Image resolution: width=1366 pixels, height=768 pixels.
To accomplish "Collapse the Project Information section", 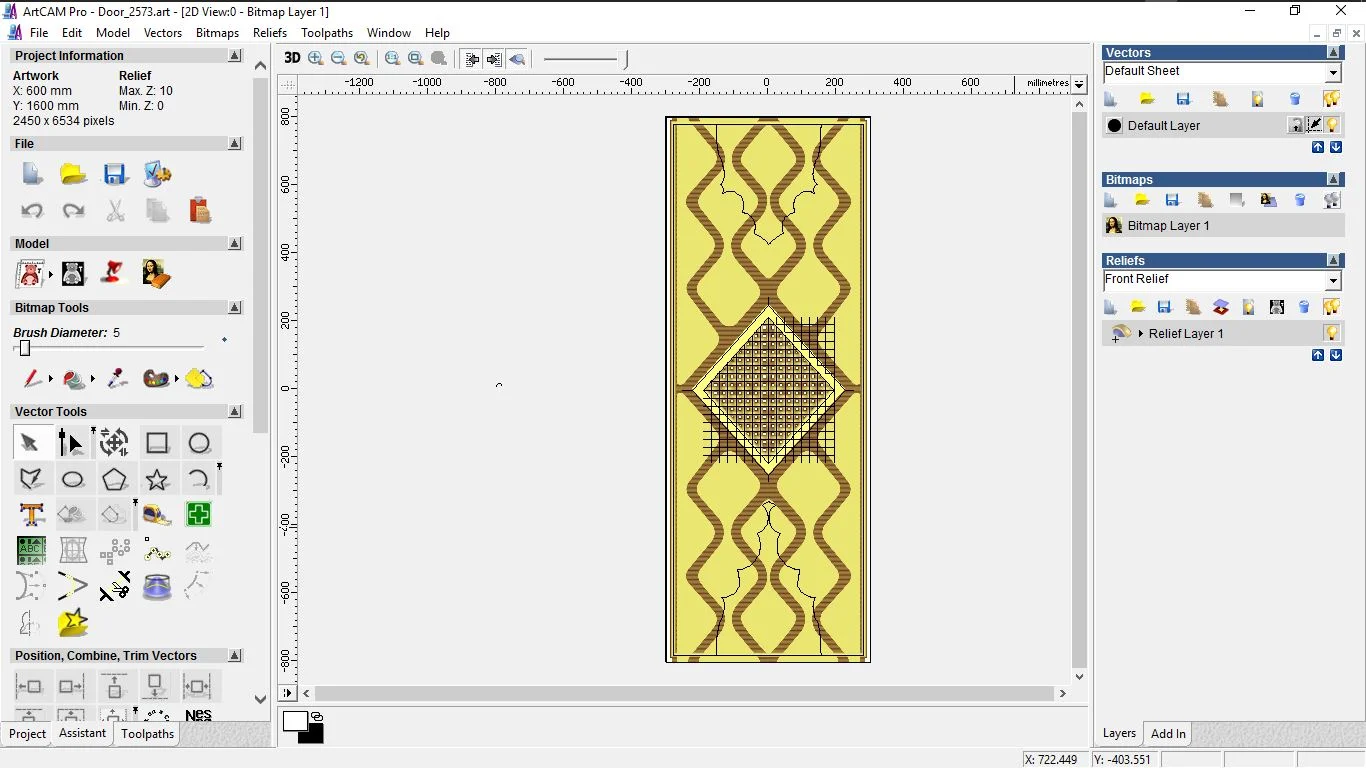I will (x=235, y=56).
